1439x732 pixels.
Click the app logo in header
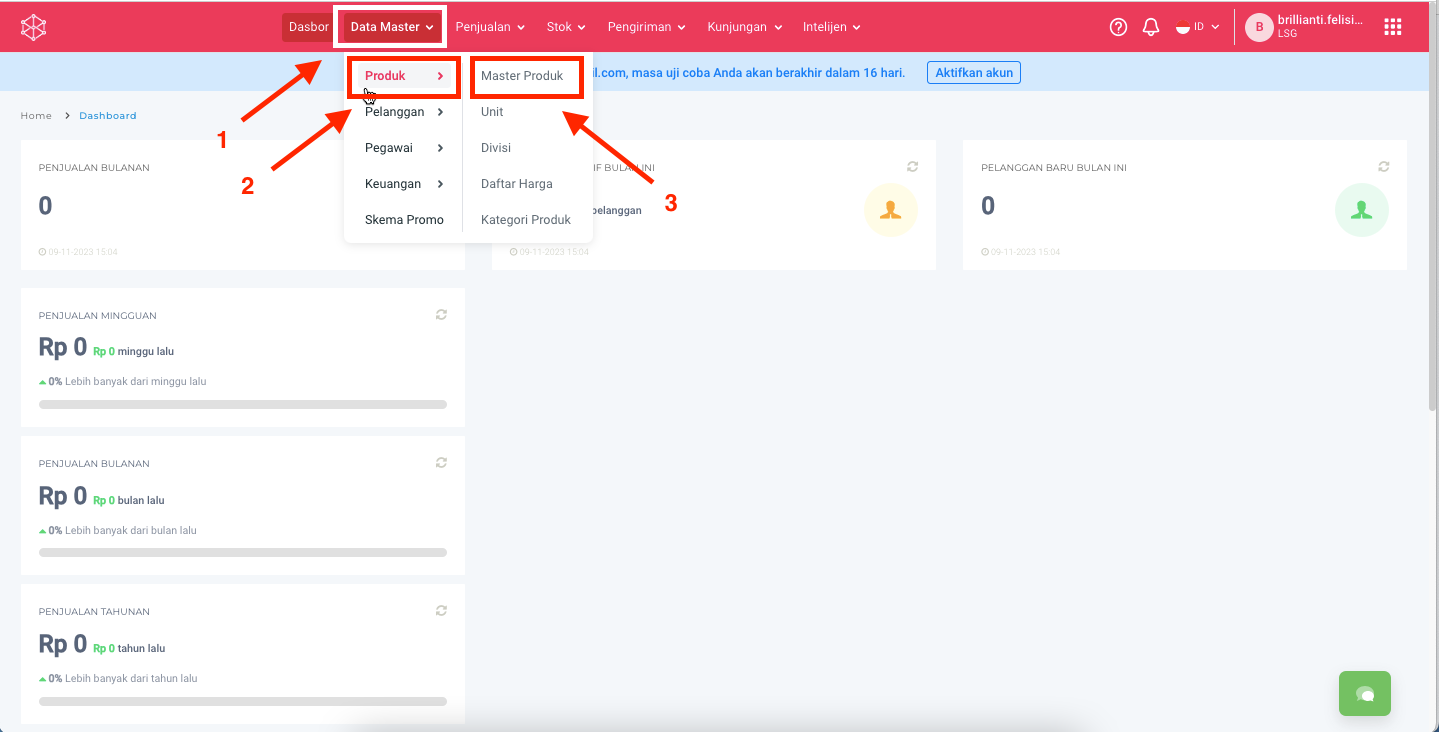[x=34, y=27]
